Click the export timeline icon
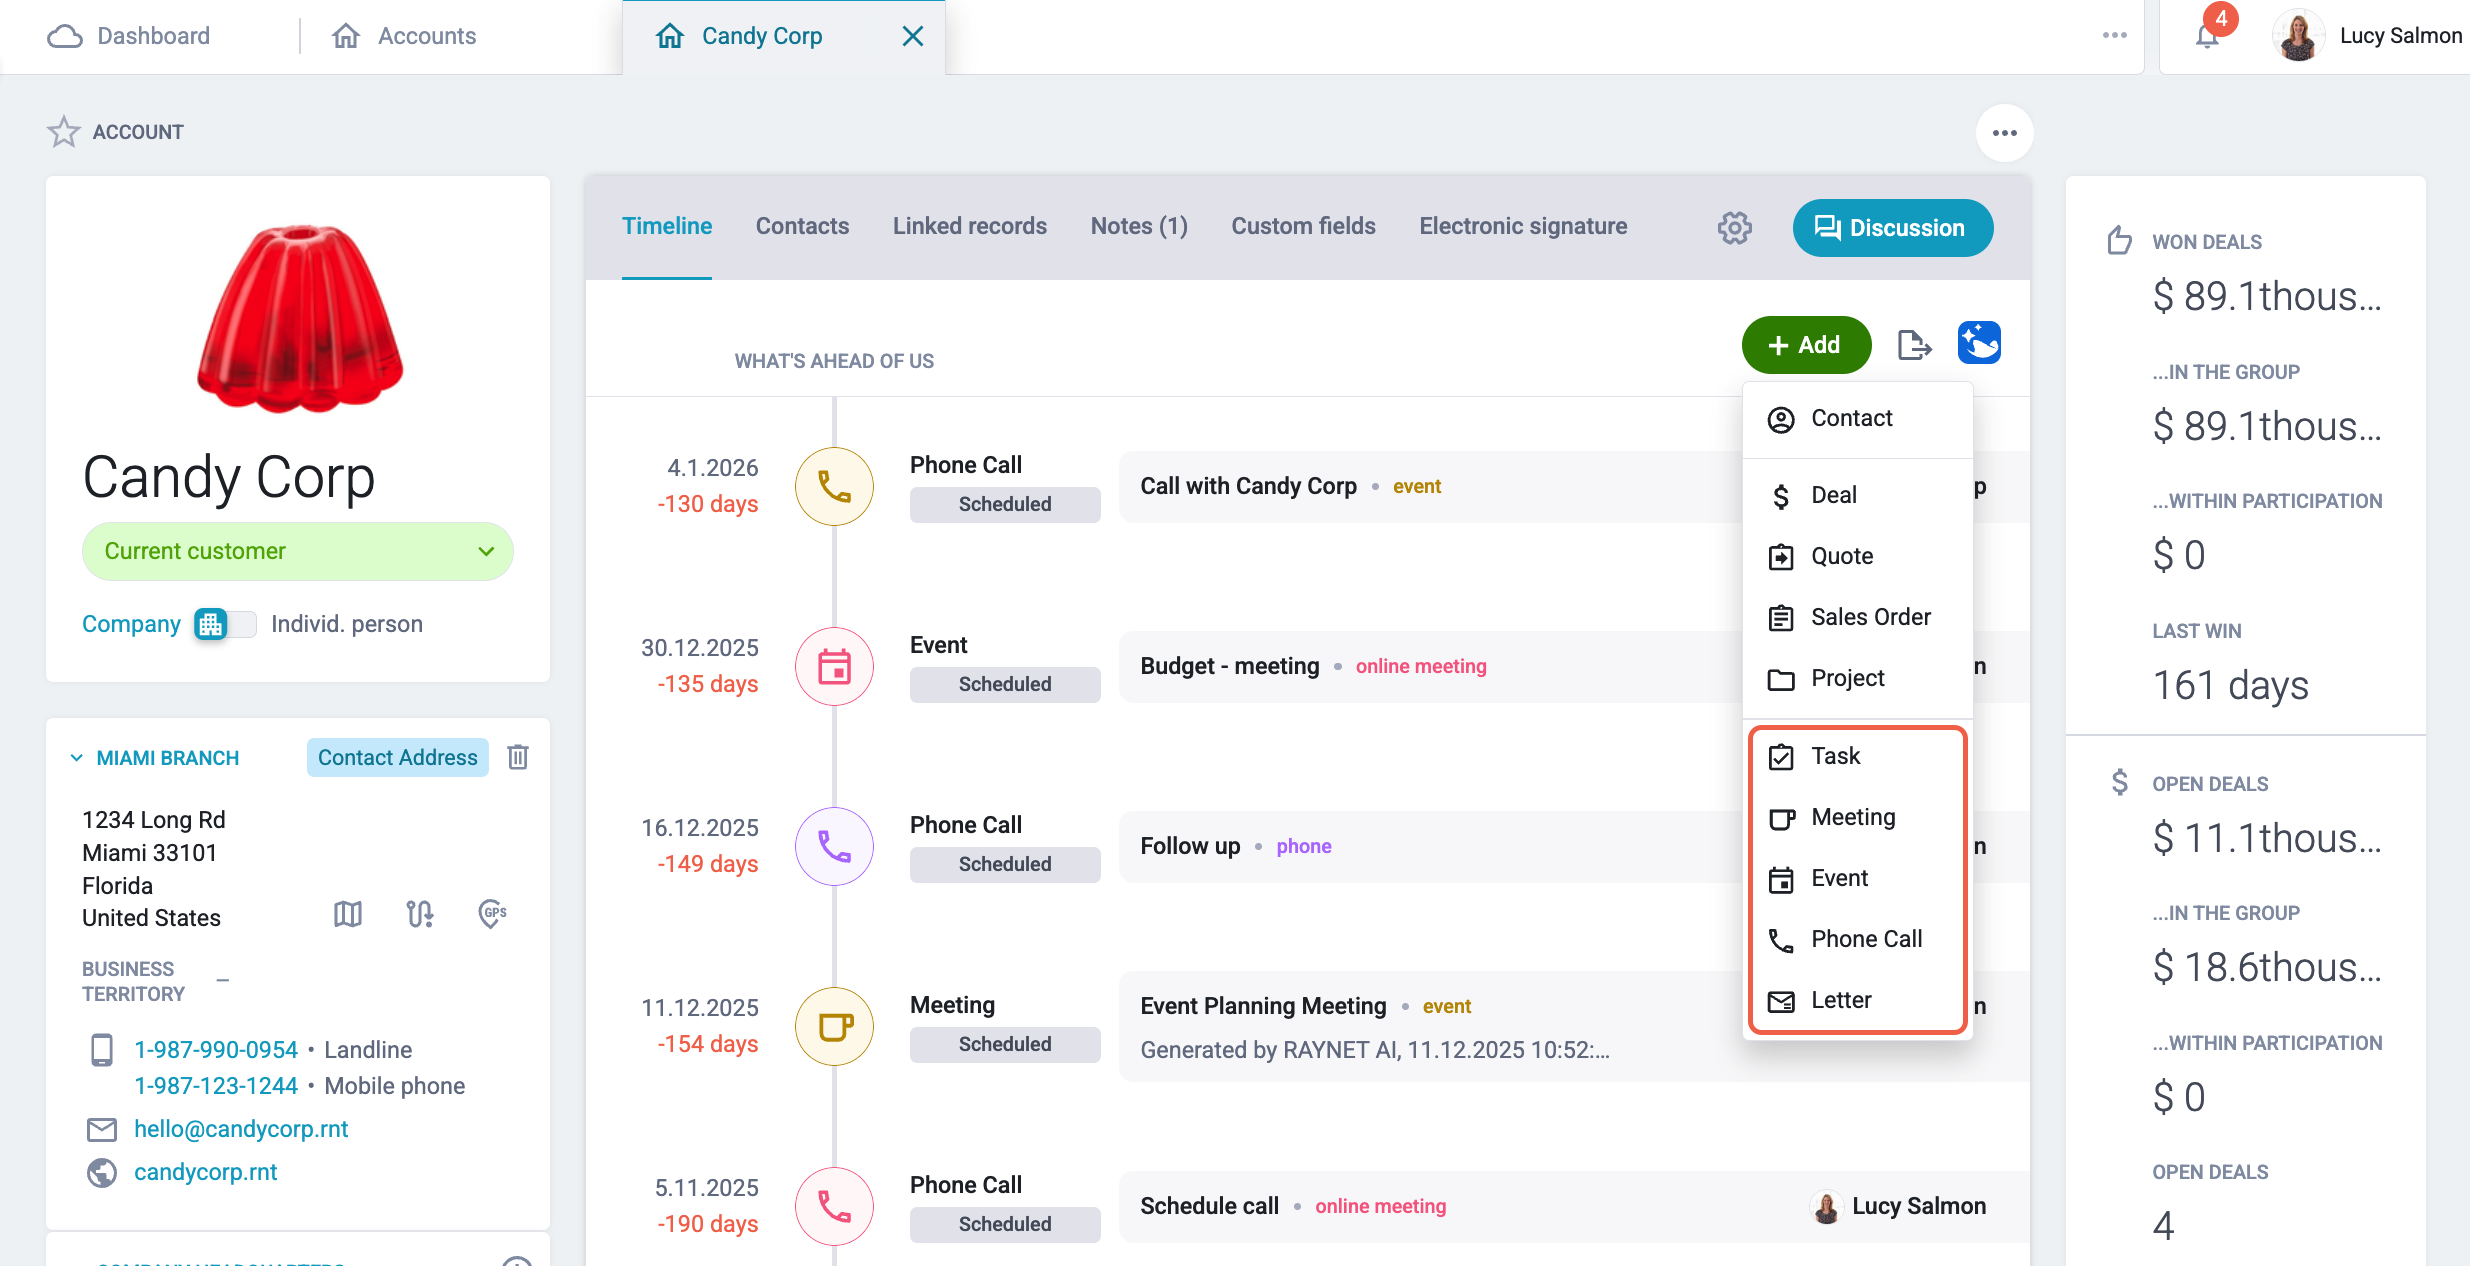Image resolution: width=2470 pixels, height=1266 pixels. click(x=1914, y=345)
